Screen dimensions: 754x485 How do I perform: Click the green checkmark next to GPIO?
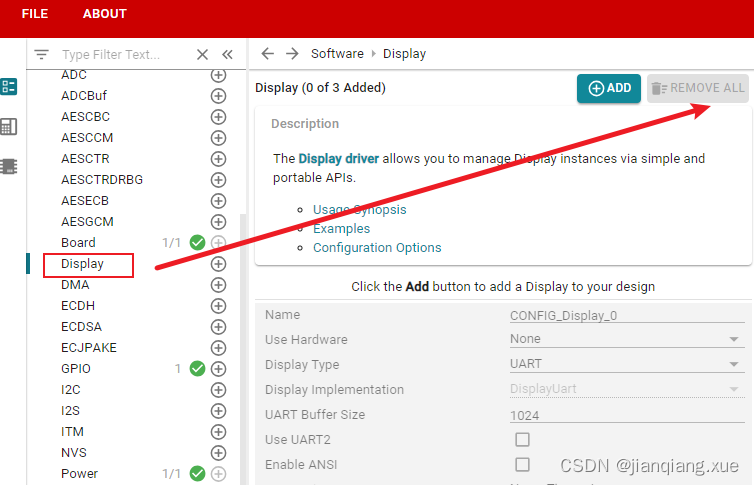click(x=197, y=369)
